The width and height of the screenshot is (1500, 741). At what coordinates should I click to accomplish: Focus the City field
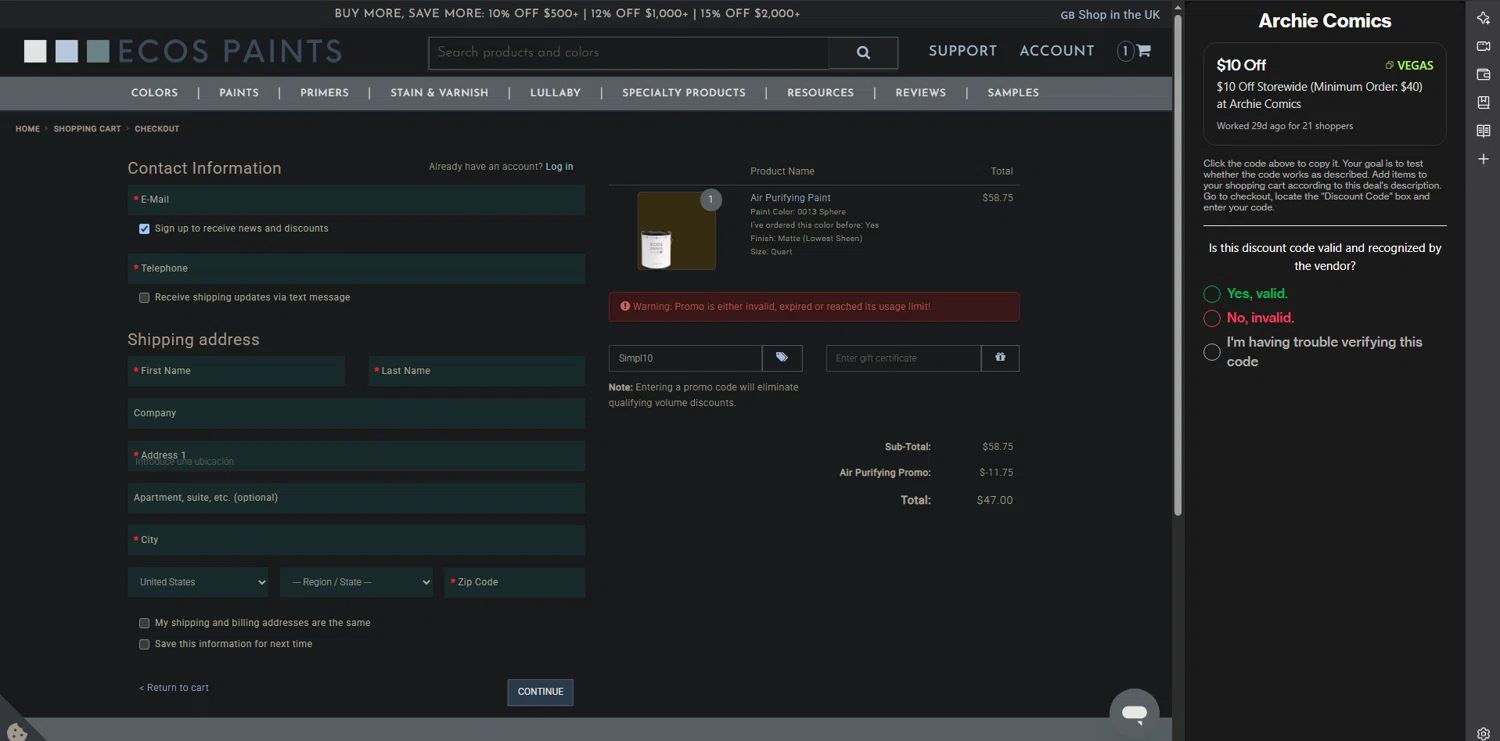(x=356, y=540)
